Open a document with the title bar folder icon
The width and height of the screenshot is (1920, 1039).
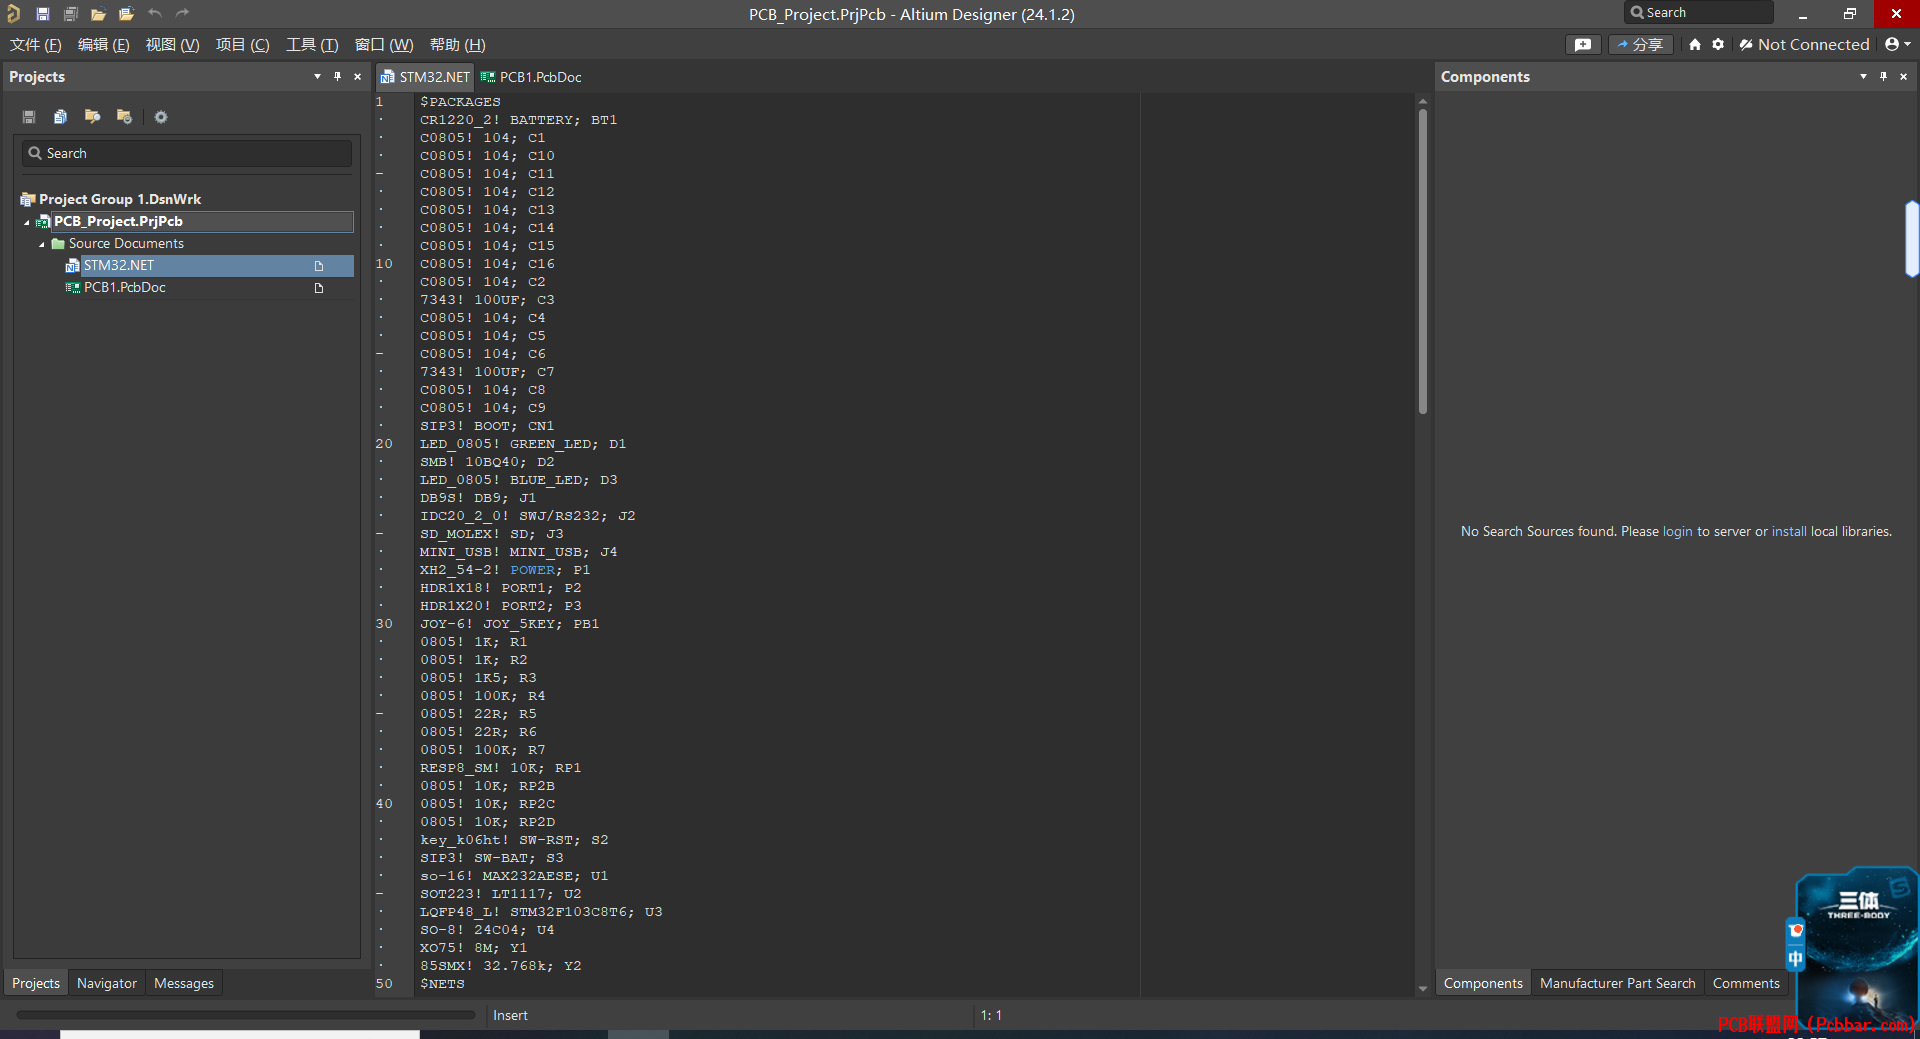(98, 14)
